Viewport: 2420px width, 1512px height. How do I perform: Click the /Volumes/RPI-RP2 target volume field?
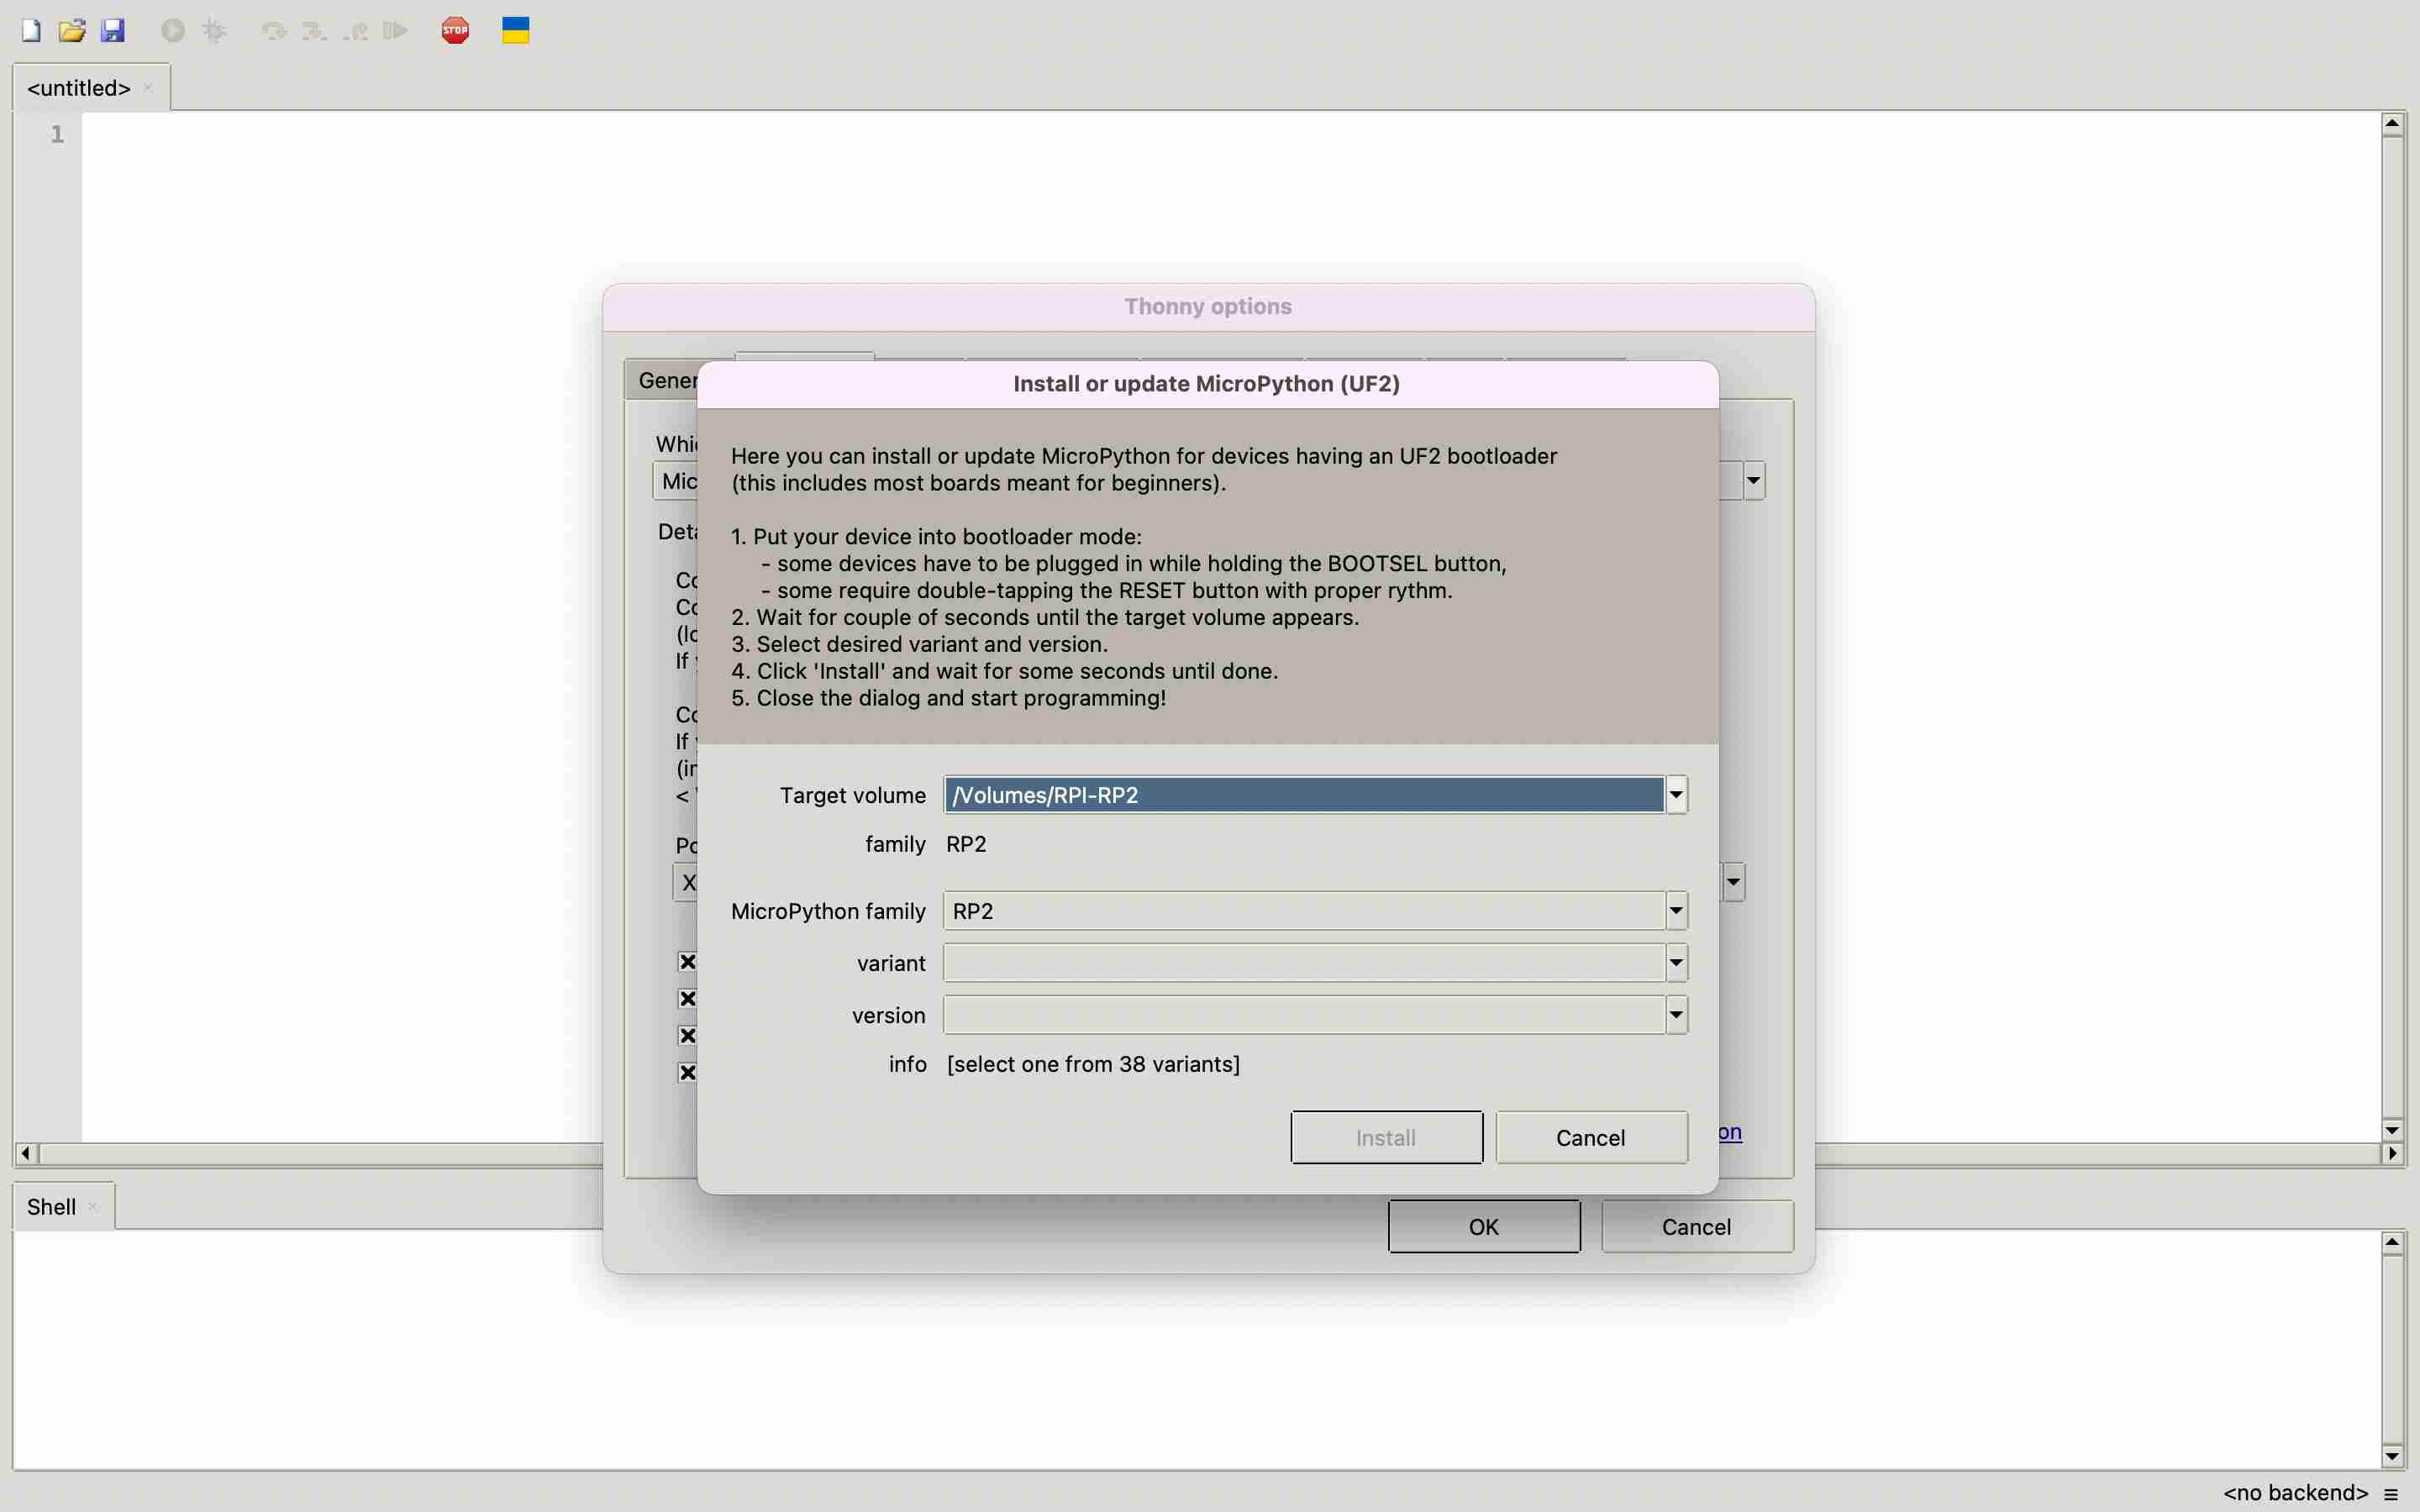click(x=1304, y=795)
